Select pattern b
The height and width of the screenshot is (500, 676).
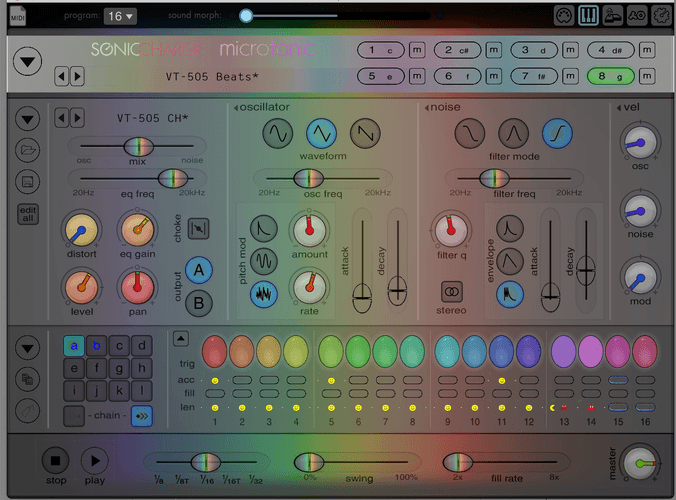[97, 346]
